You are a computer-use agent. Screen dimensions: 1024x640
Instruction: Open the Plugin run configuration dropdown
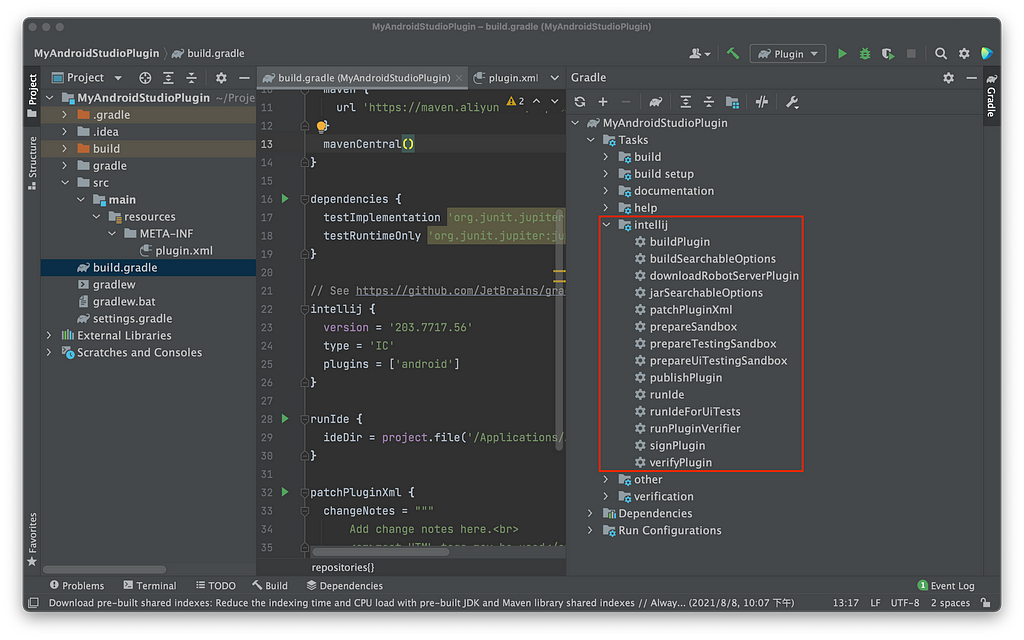[788, 54]
